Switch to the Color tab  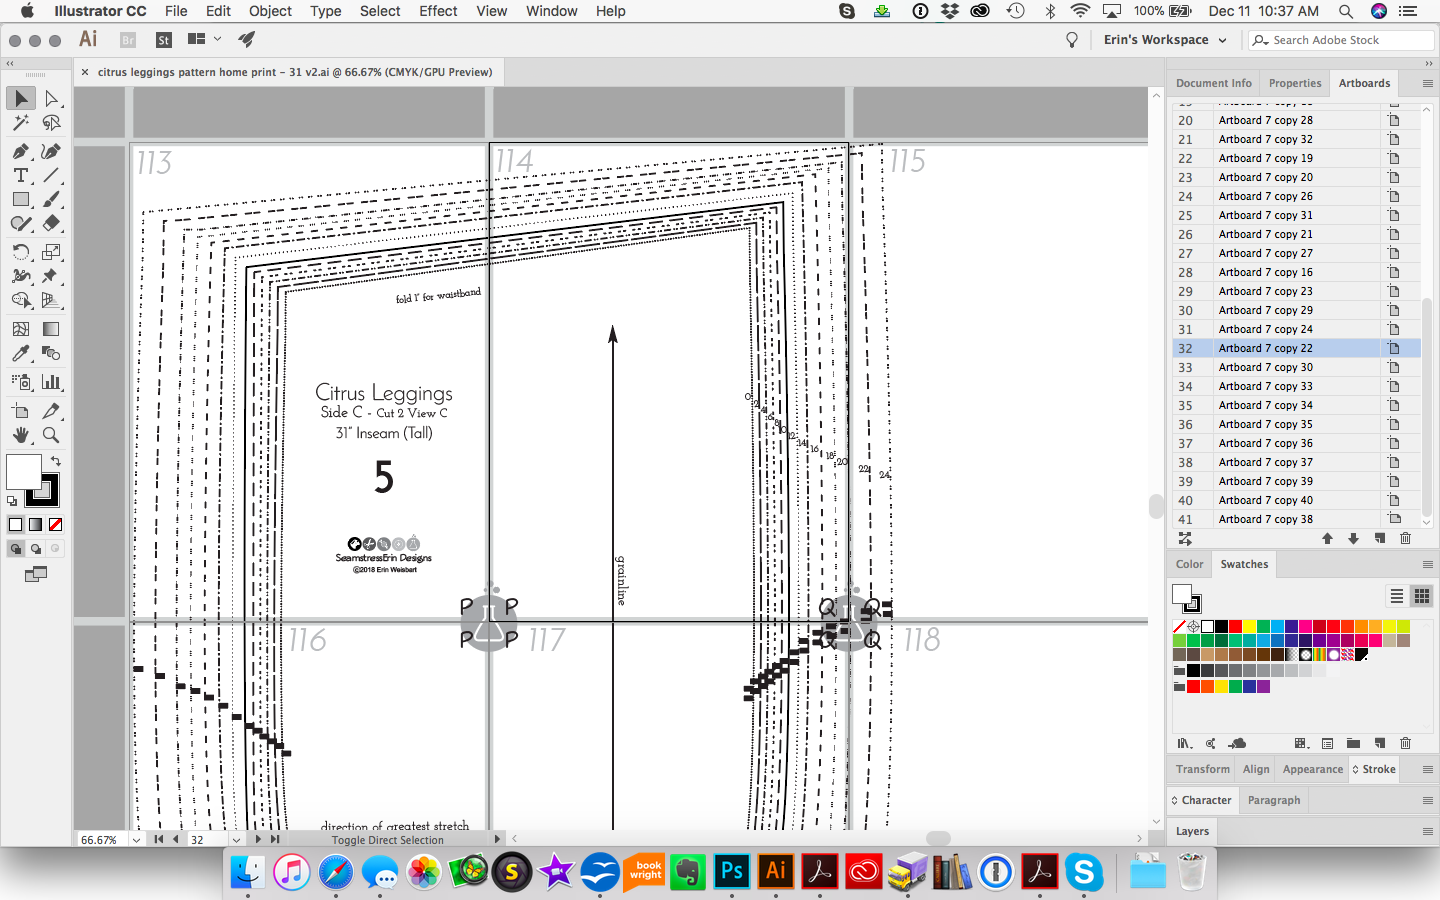pyautogui.click(x=1189, y=564)
